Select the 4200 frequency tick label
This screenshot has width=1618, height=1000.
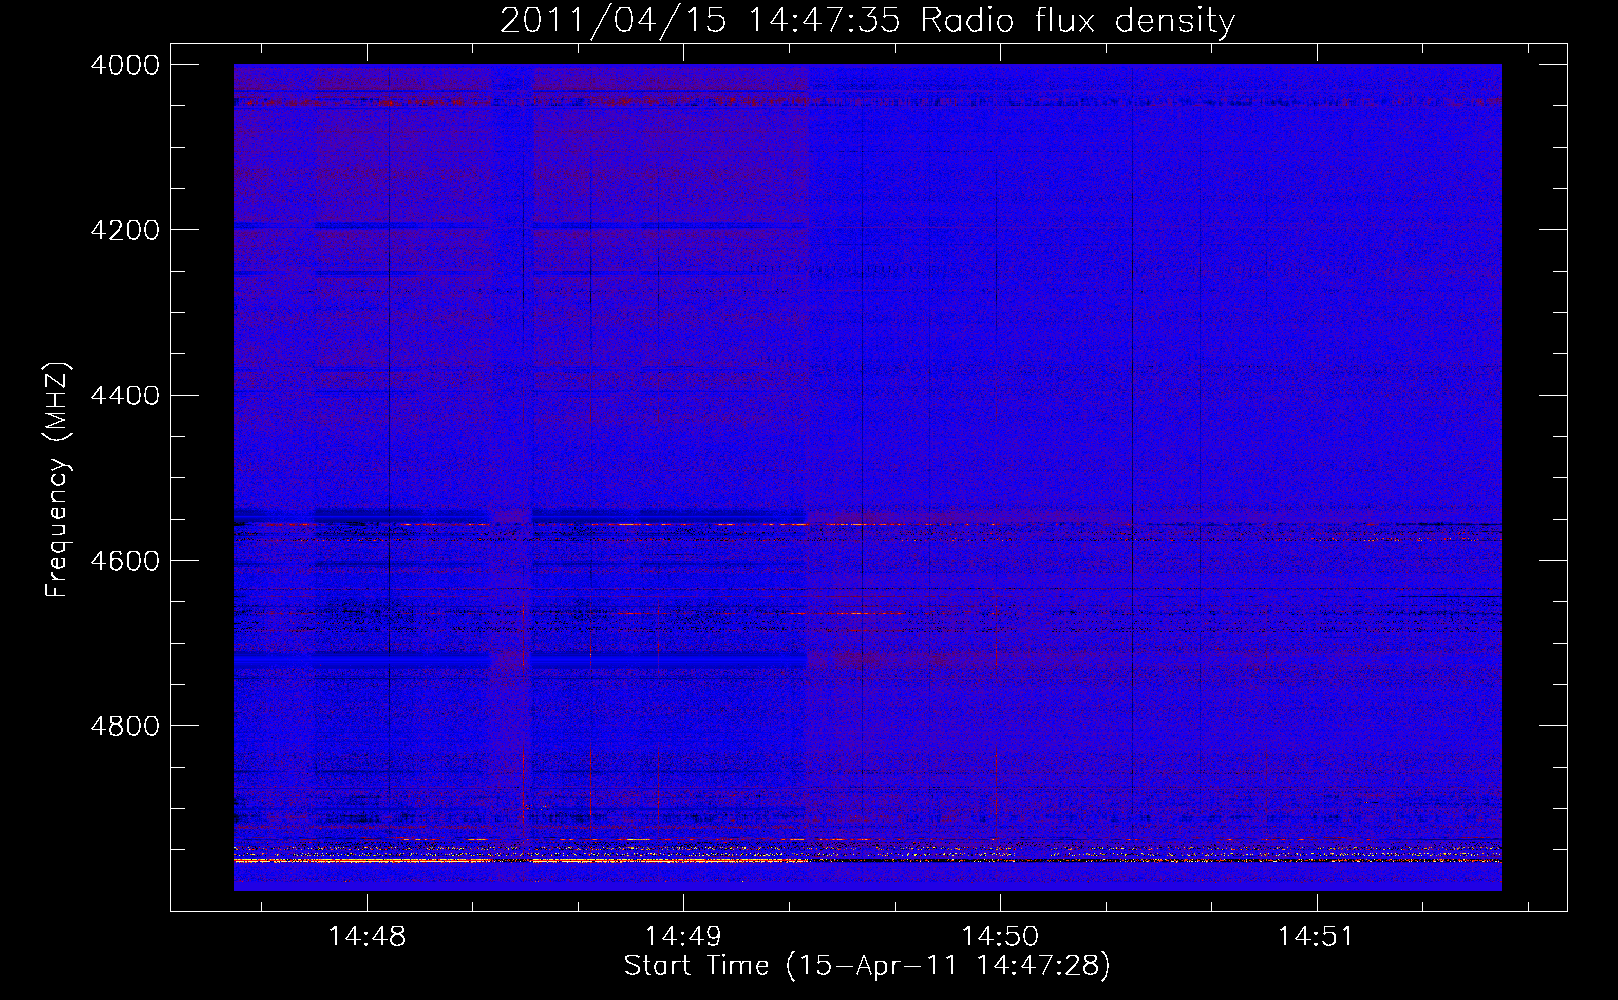click(x=125, y=230)
